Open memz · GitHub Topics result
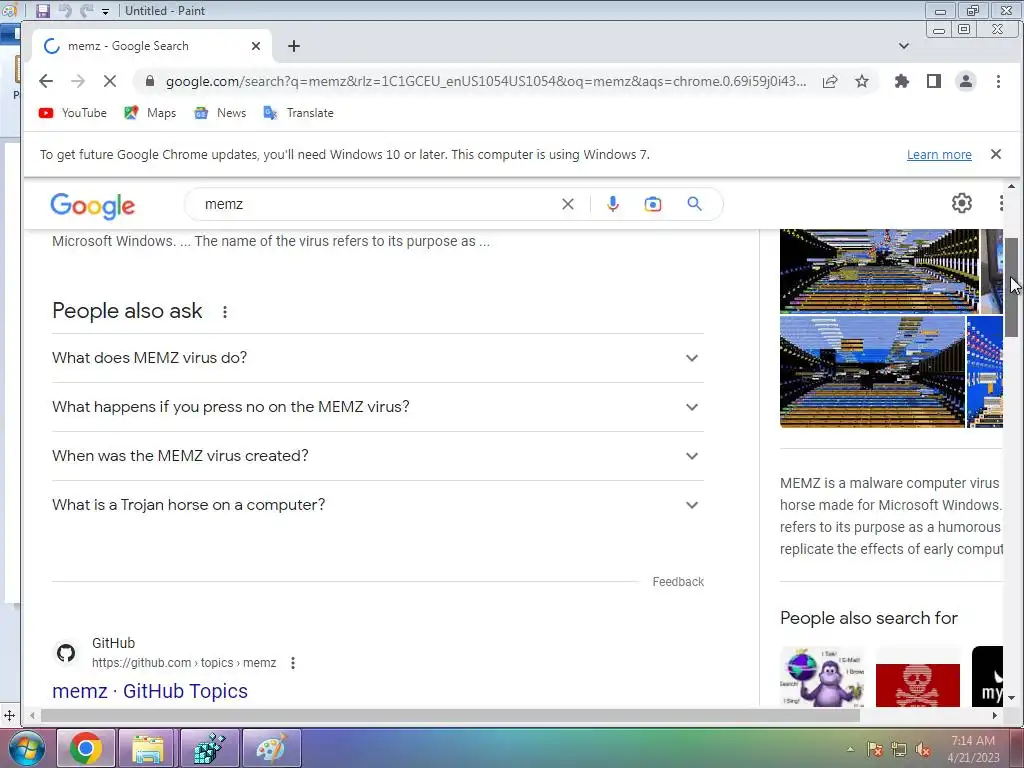The height and width of the screenshot is (768, 1024). [x=150, y=691]
